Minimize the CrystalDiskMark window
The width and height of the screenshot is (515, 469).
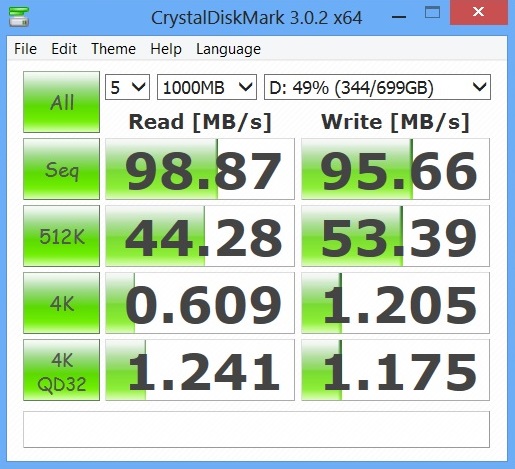pos(399,15)
